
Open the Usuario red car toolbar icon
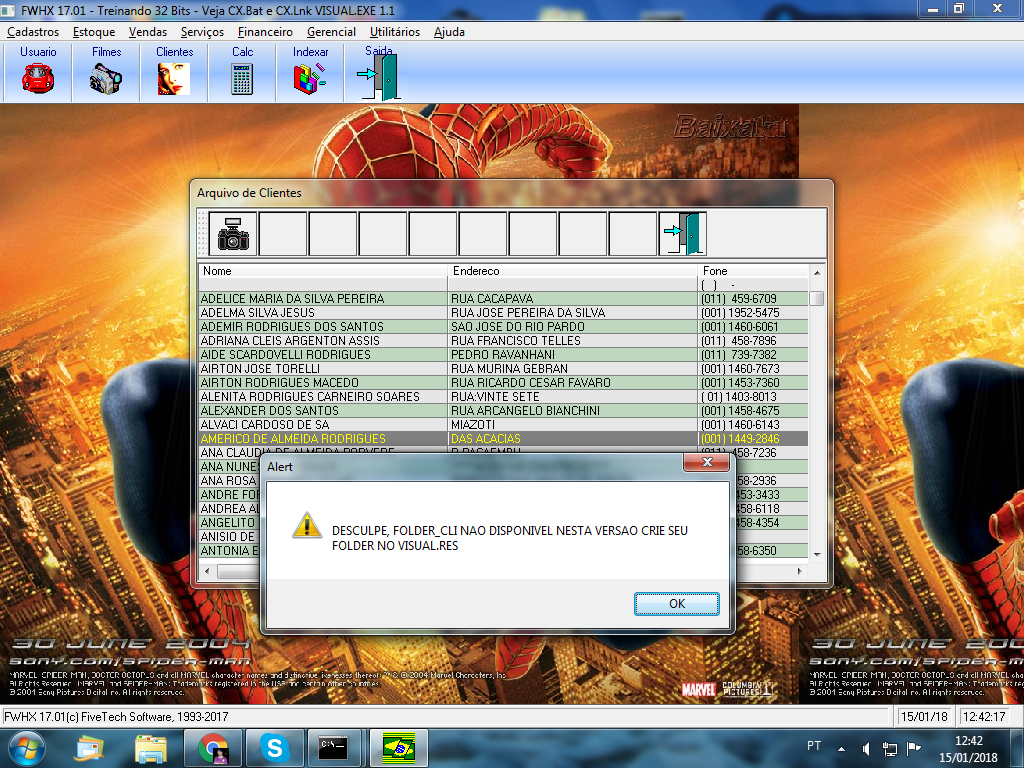click(x=38, y=78)
